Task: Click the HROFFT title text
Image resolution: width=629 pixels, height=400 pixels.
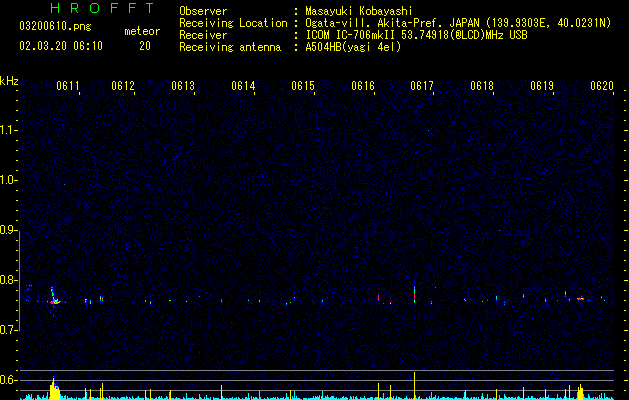Action: click(102, 8)
